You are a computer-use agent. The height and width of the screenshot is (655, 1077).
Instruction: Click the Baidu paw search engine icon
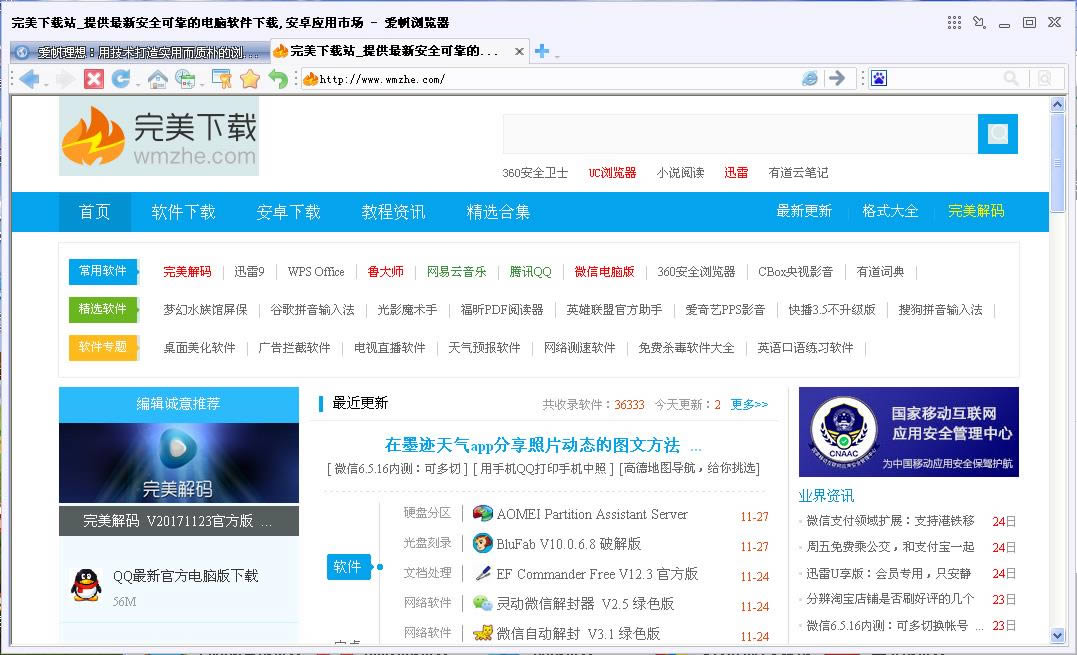[879, 78]
